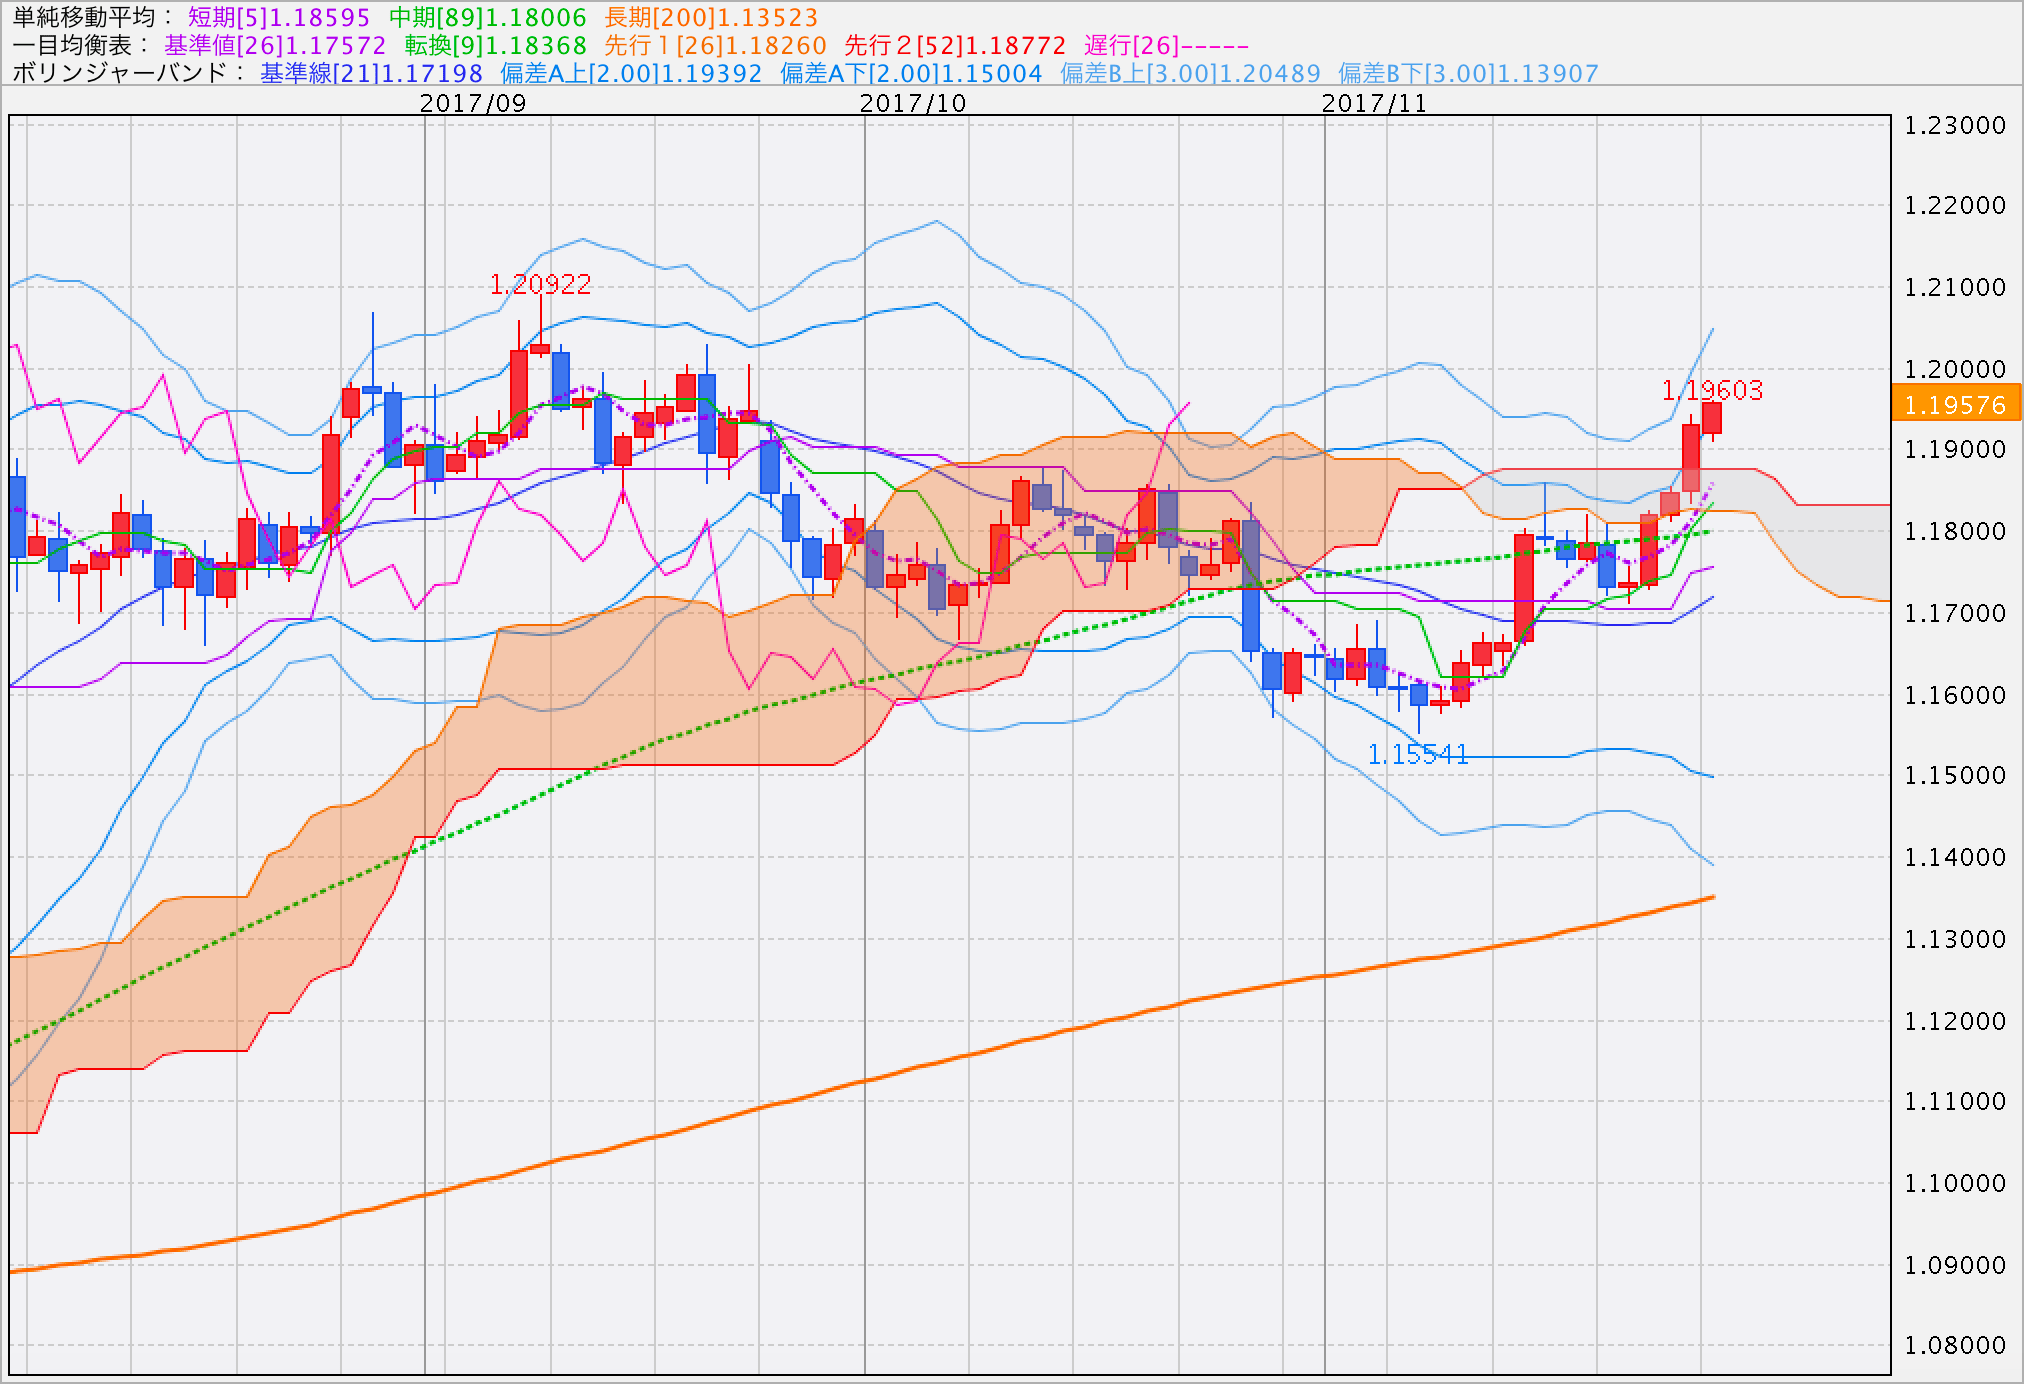Click the low annotation 1.15541
This screenshot has height=1384, width=2024.
(x=1418, y=755)
